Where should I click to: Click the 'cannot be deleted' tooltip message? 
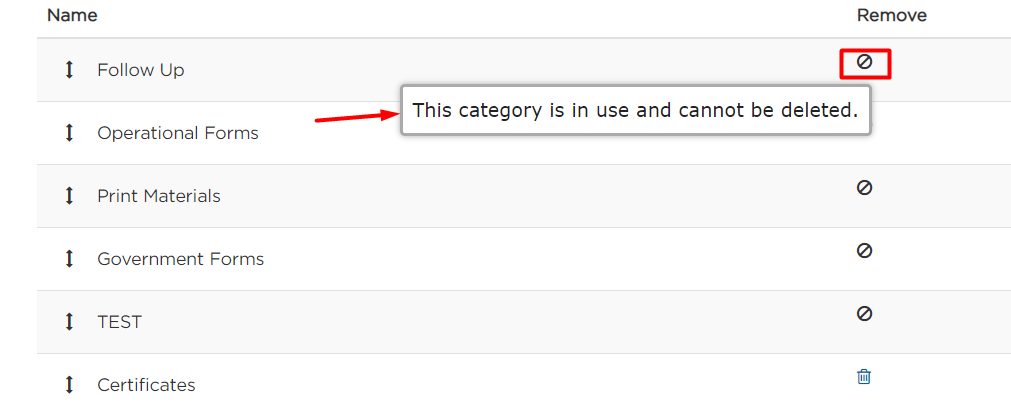[x=635, y=110]
